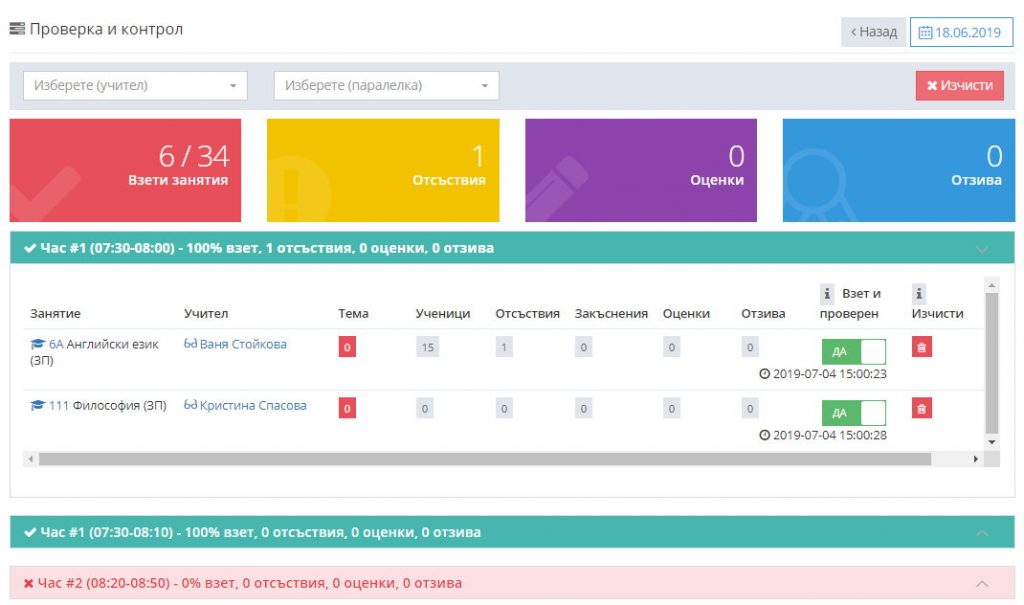
Task: Expand the Час #2 (08:20-08:50) panel chevron
Action: pyautogui.click(x=982, y=583)
